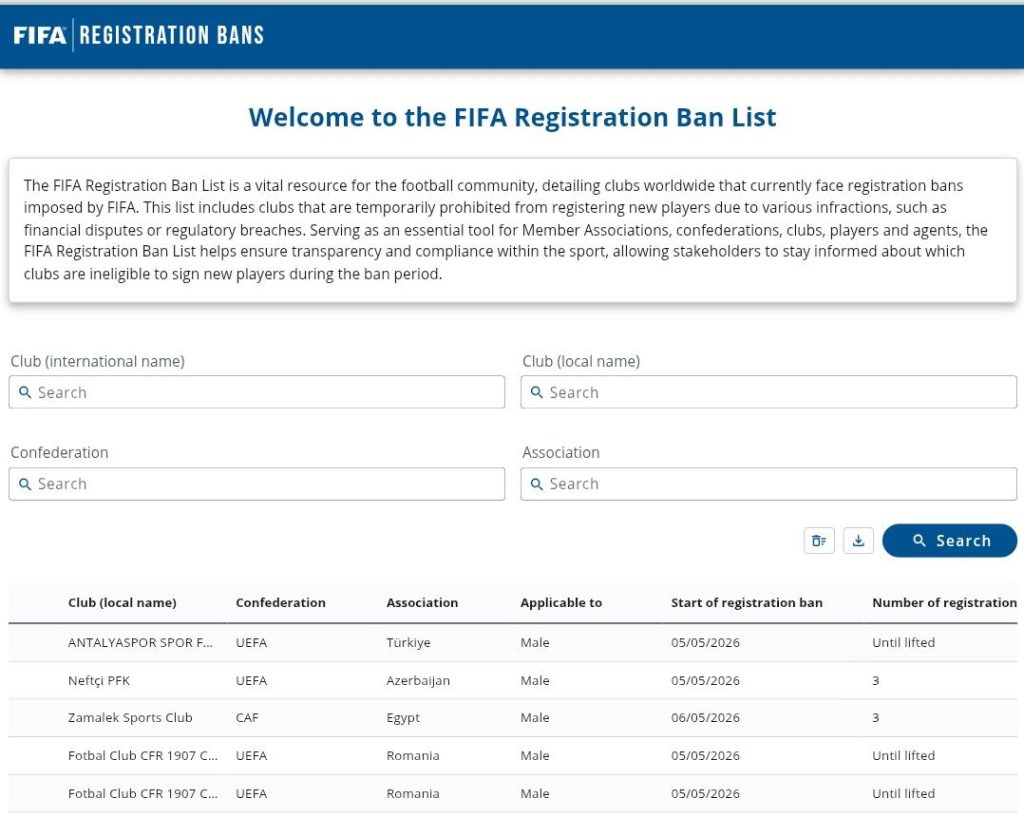Sort by Association column header
Image resolution: width=1024 pixels, height=817 pixels.
pos(422,603)
